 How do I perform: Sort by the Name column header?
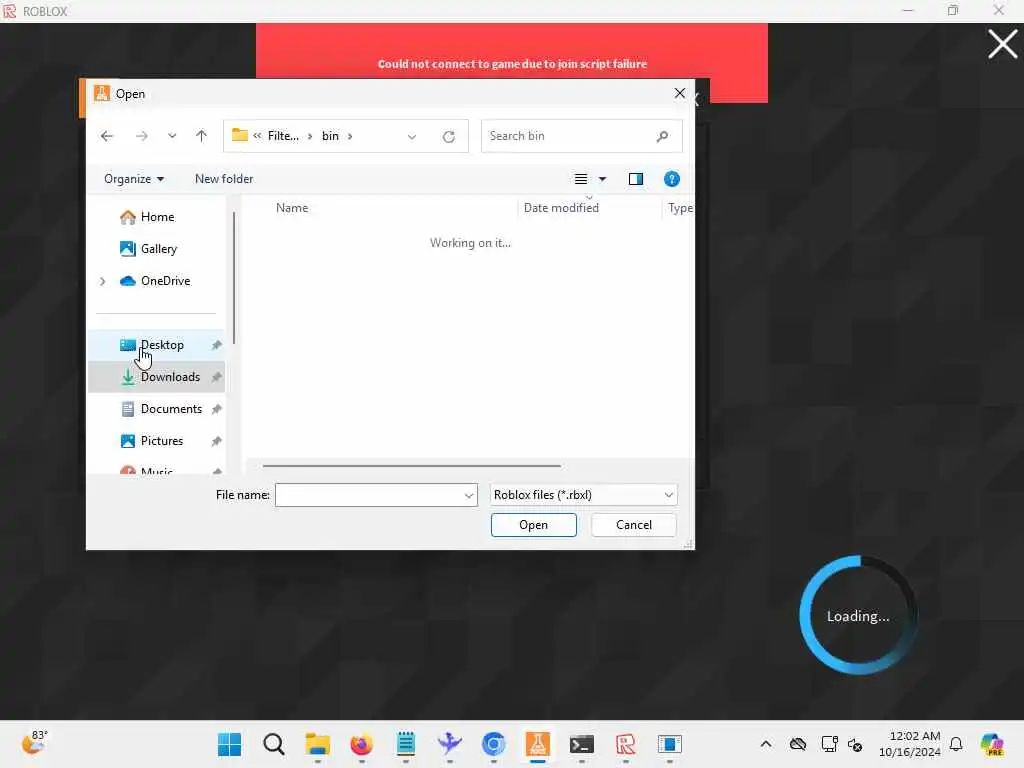pyautogui.click(x=292, y=208)
